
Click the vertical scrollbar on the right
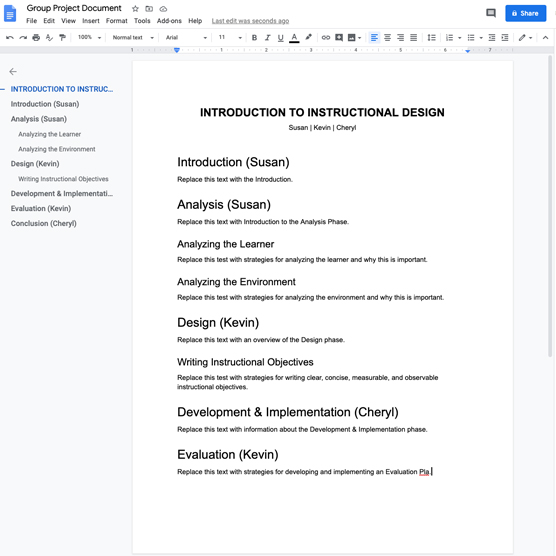550,206
